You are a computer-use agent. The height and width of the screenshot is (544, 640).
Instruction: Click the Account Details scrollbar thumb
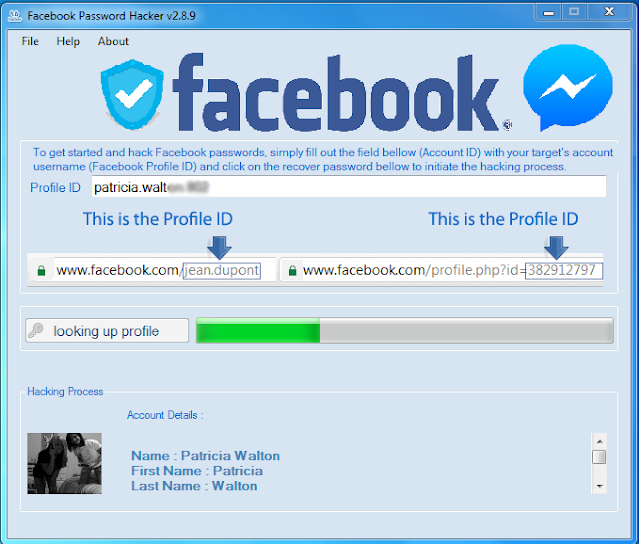[599, 457]
